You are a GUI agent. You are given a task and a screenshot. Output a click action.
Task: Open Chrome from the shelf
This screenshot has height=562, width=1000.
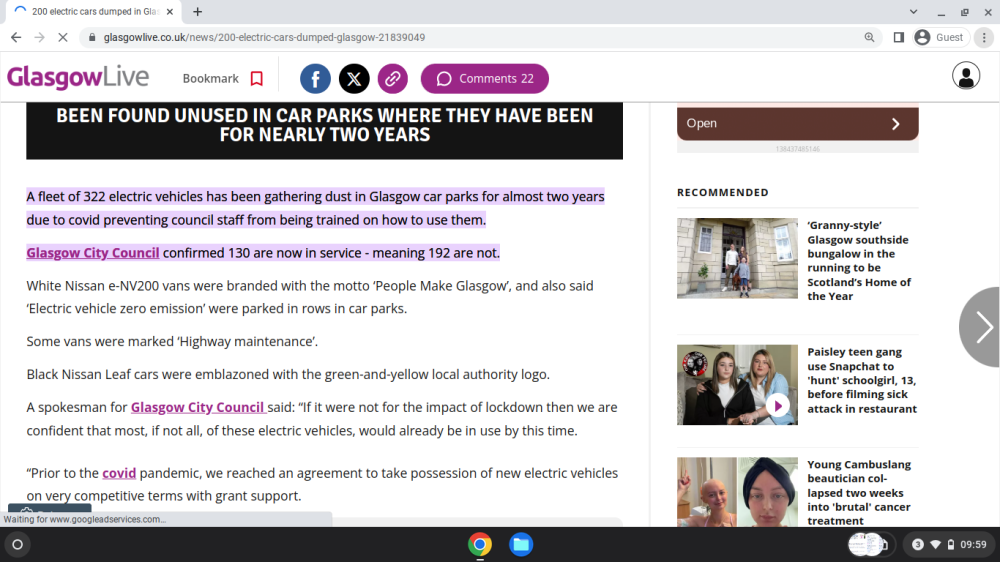tap(480, 544)
